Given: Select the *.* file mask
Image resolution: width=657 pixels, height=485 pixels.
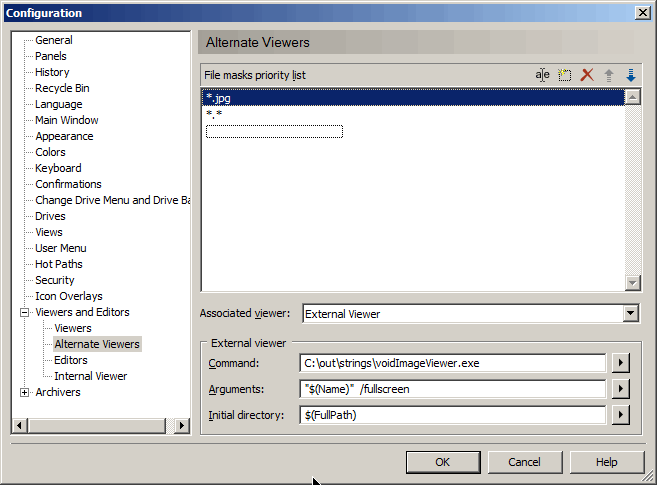Looking at the screenshot, I should tap(214, 115).
